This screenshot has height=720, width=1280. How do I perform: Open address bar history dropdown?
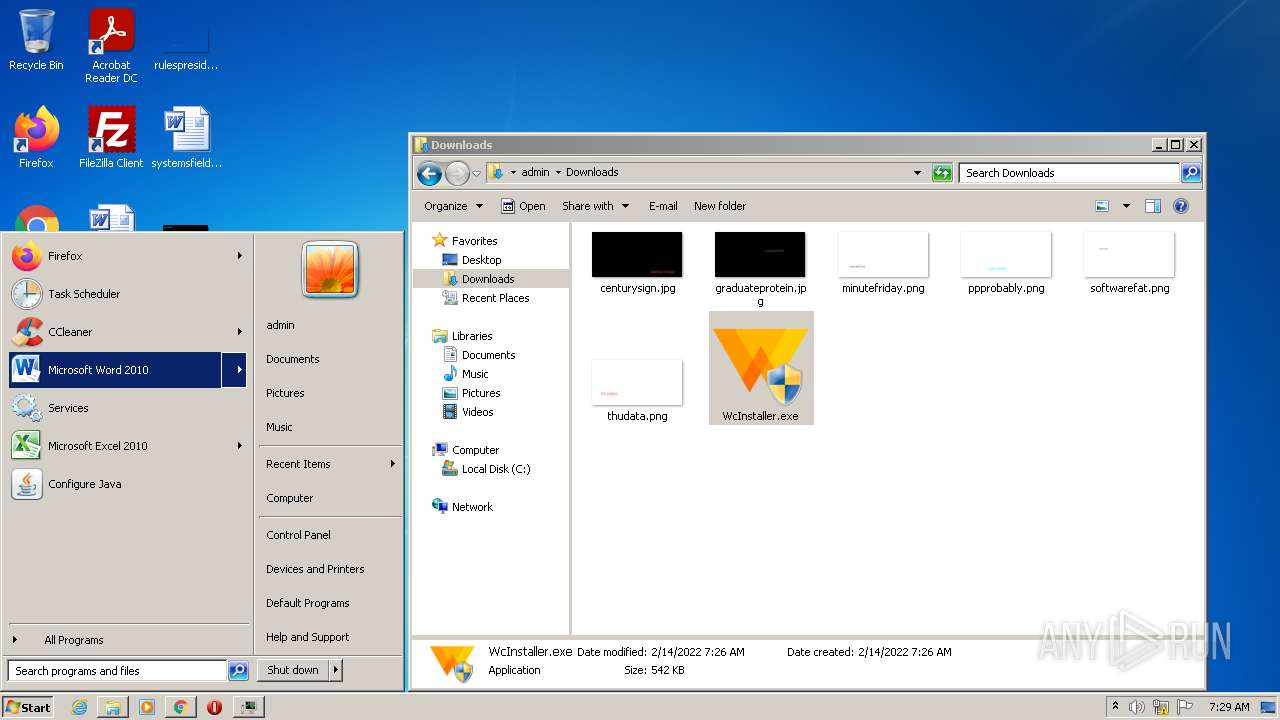[917, 173]
